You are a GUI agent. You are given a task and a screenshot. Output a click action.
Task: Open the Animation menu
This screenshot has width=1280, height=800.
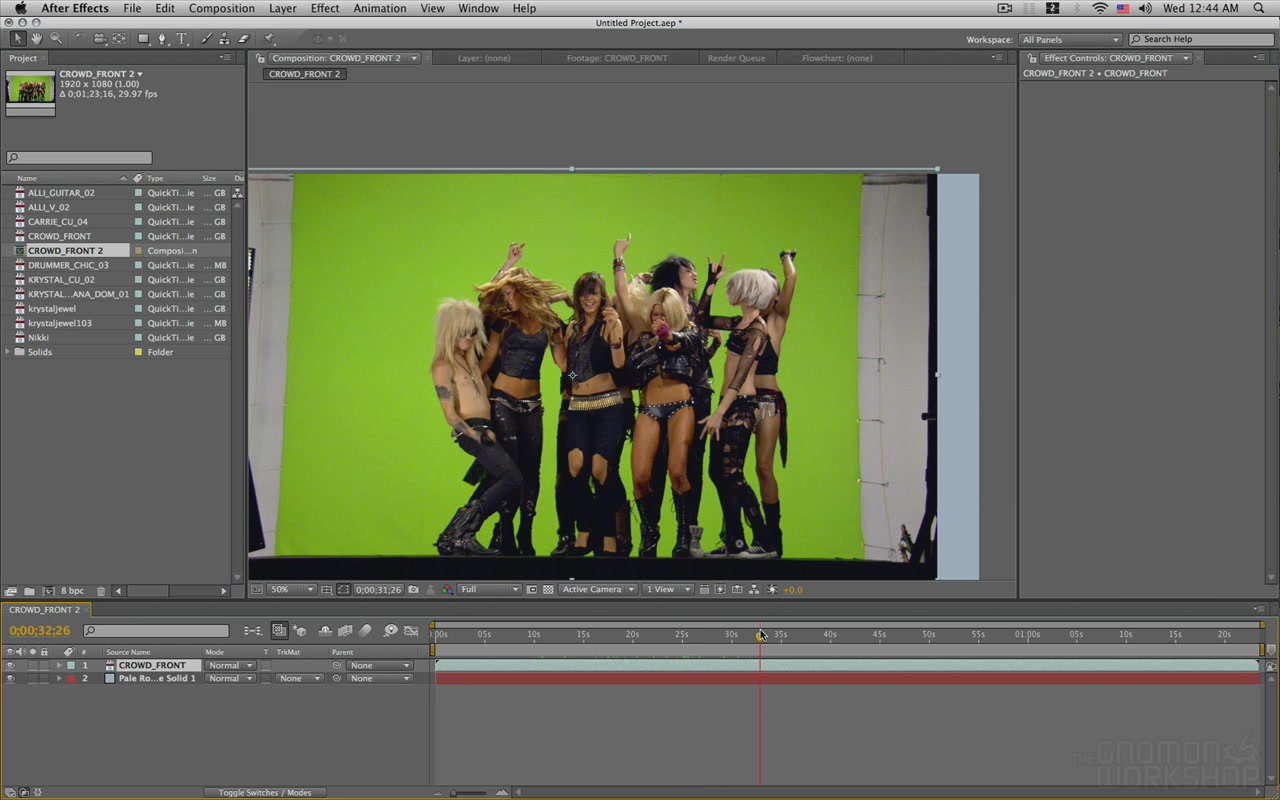[379, 8]
